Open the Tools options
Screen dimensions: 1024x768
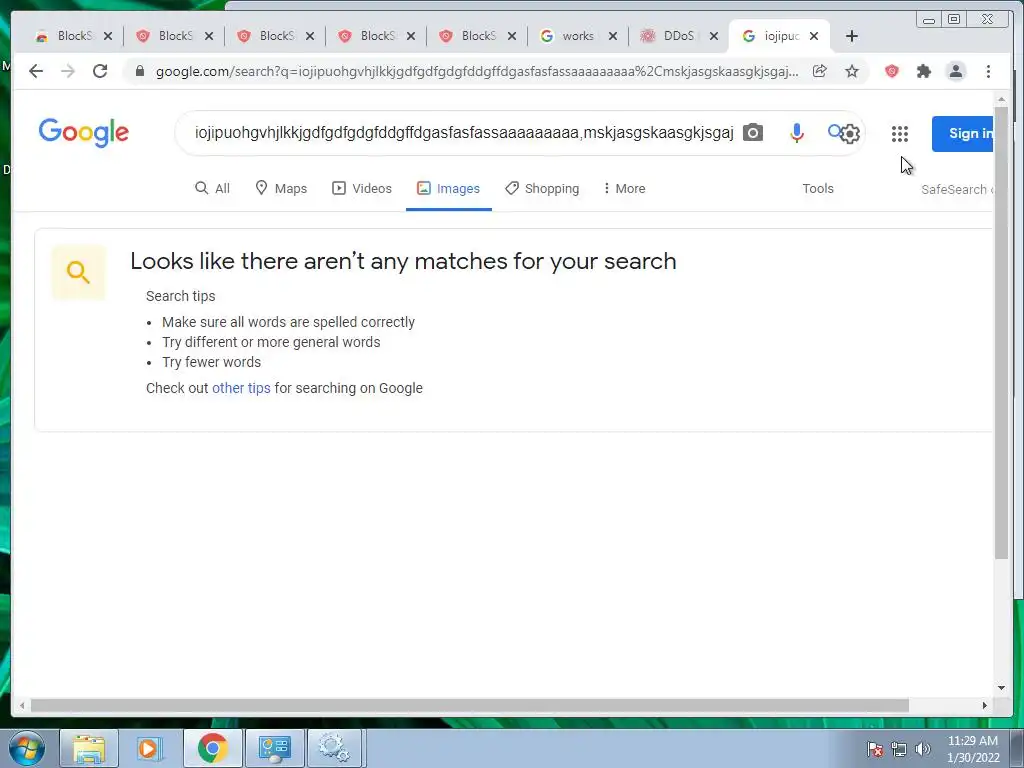(818, 189)
